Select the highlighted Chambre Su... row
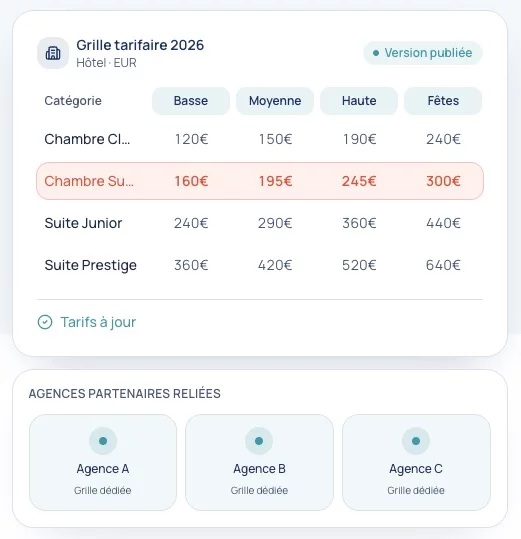The height and width of the screenshot is (539, 521). pos(260,181)
